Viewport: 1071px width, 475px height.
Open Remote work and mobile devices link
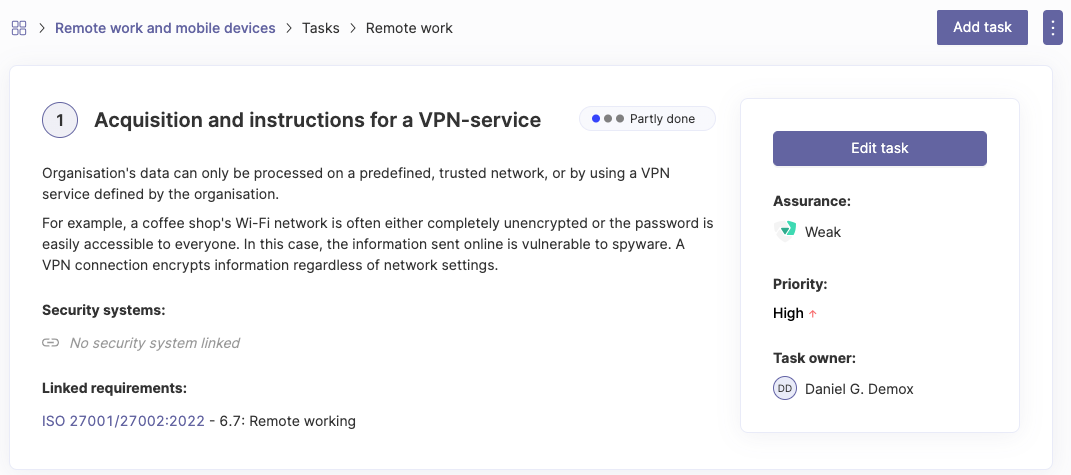[x=165, y=28]
